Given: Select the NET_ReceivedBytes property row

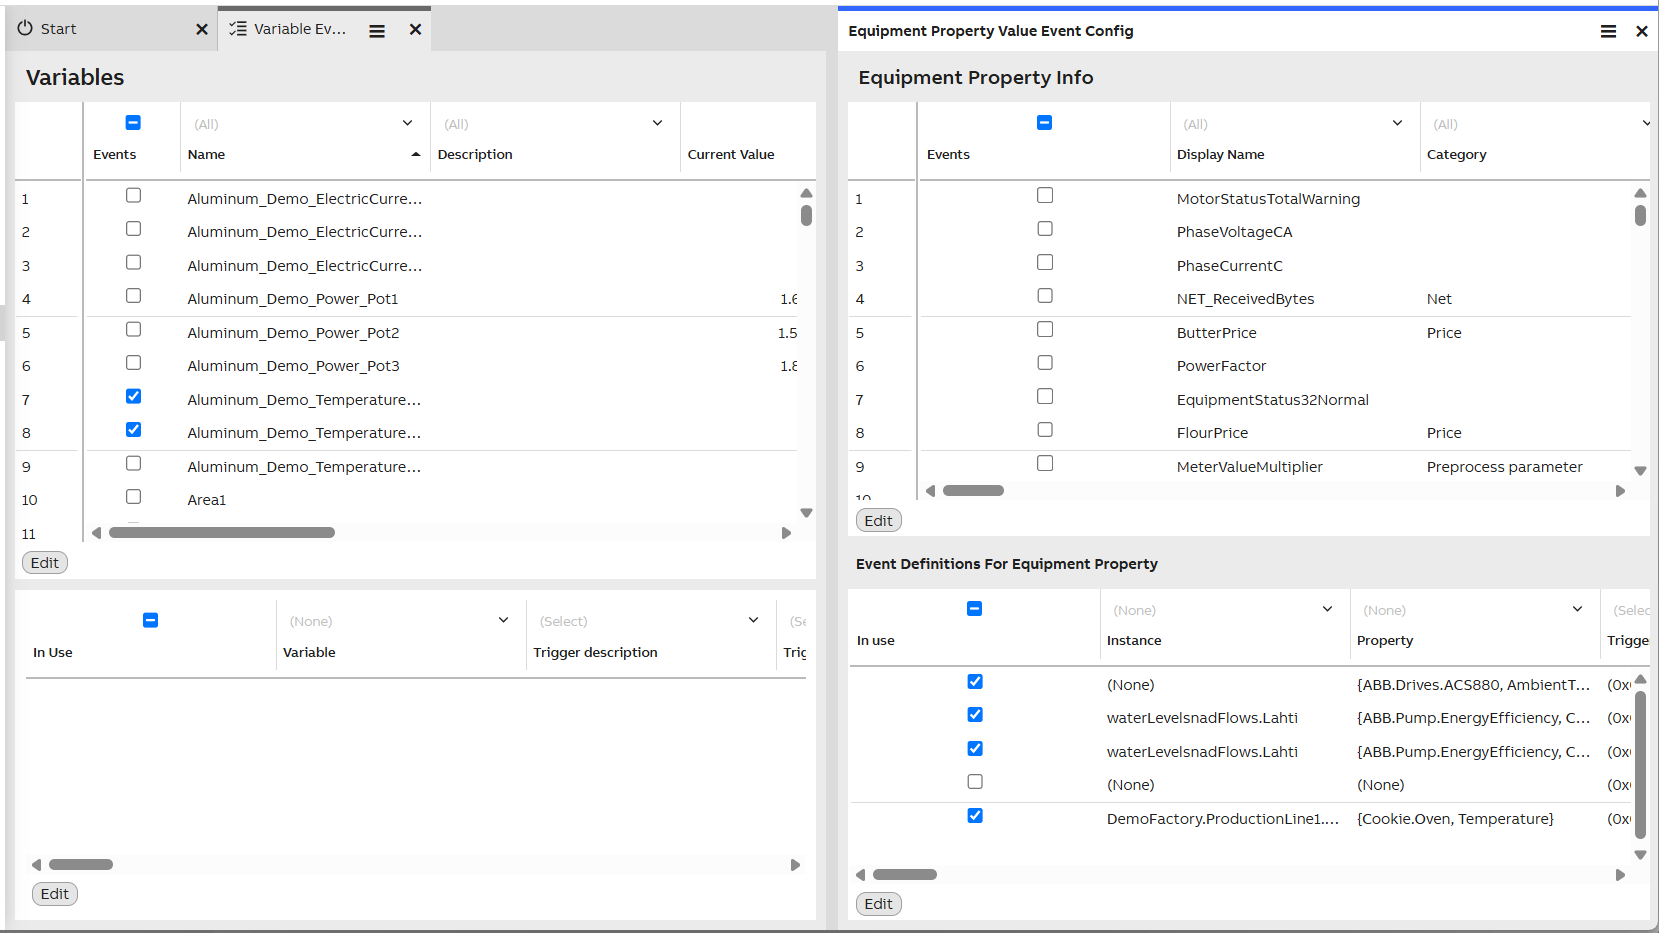Looking at the screenshot, I should click(1275, 299).
